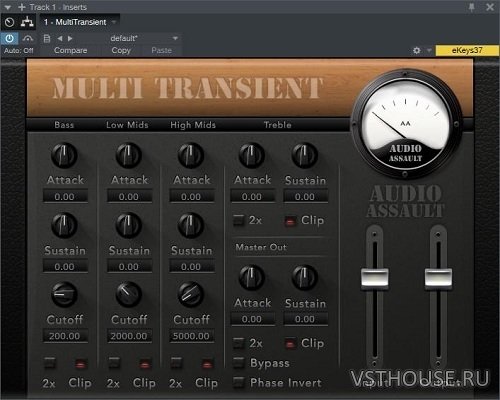Click the add insert plus icon
This screenshot has height=400, width=500.
[22, 7]
